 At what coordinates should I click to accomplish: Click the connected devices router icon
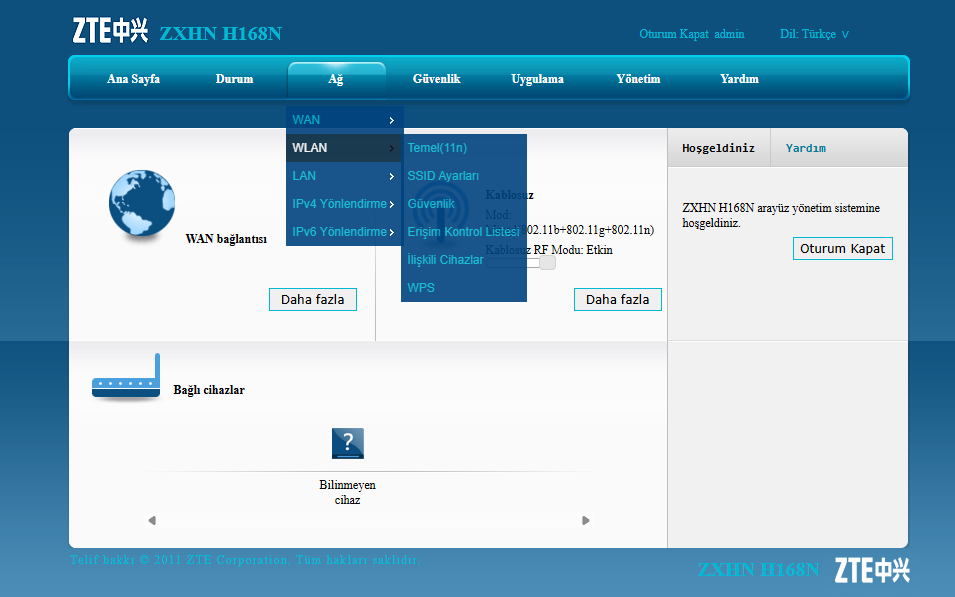coord(126,376)
